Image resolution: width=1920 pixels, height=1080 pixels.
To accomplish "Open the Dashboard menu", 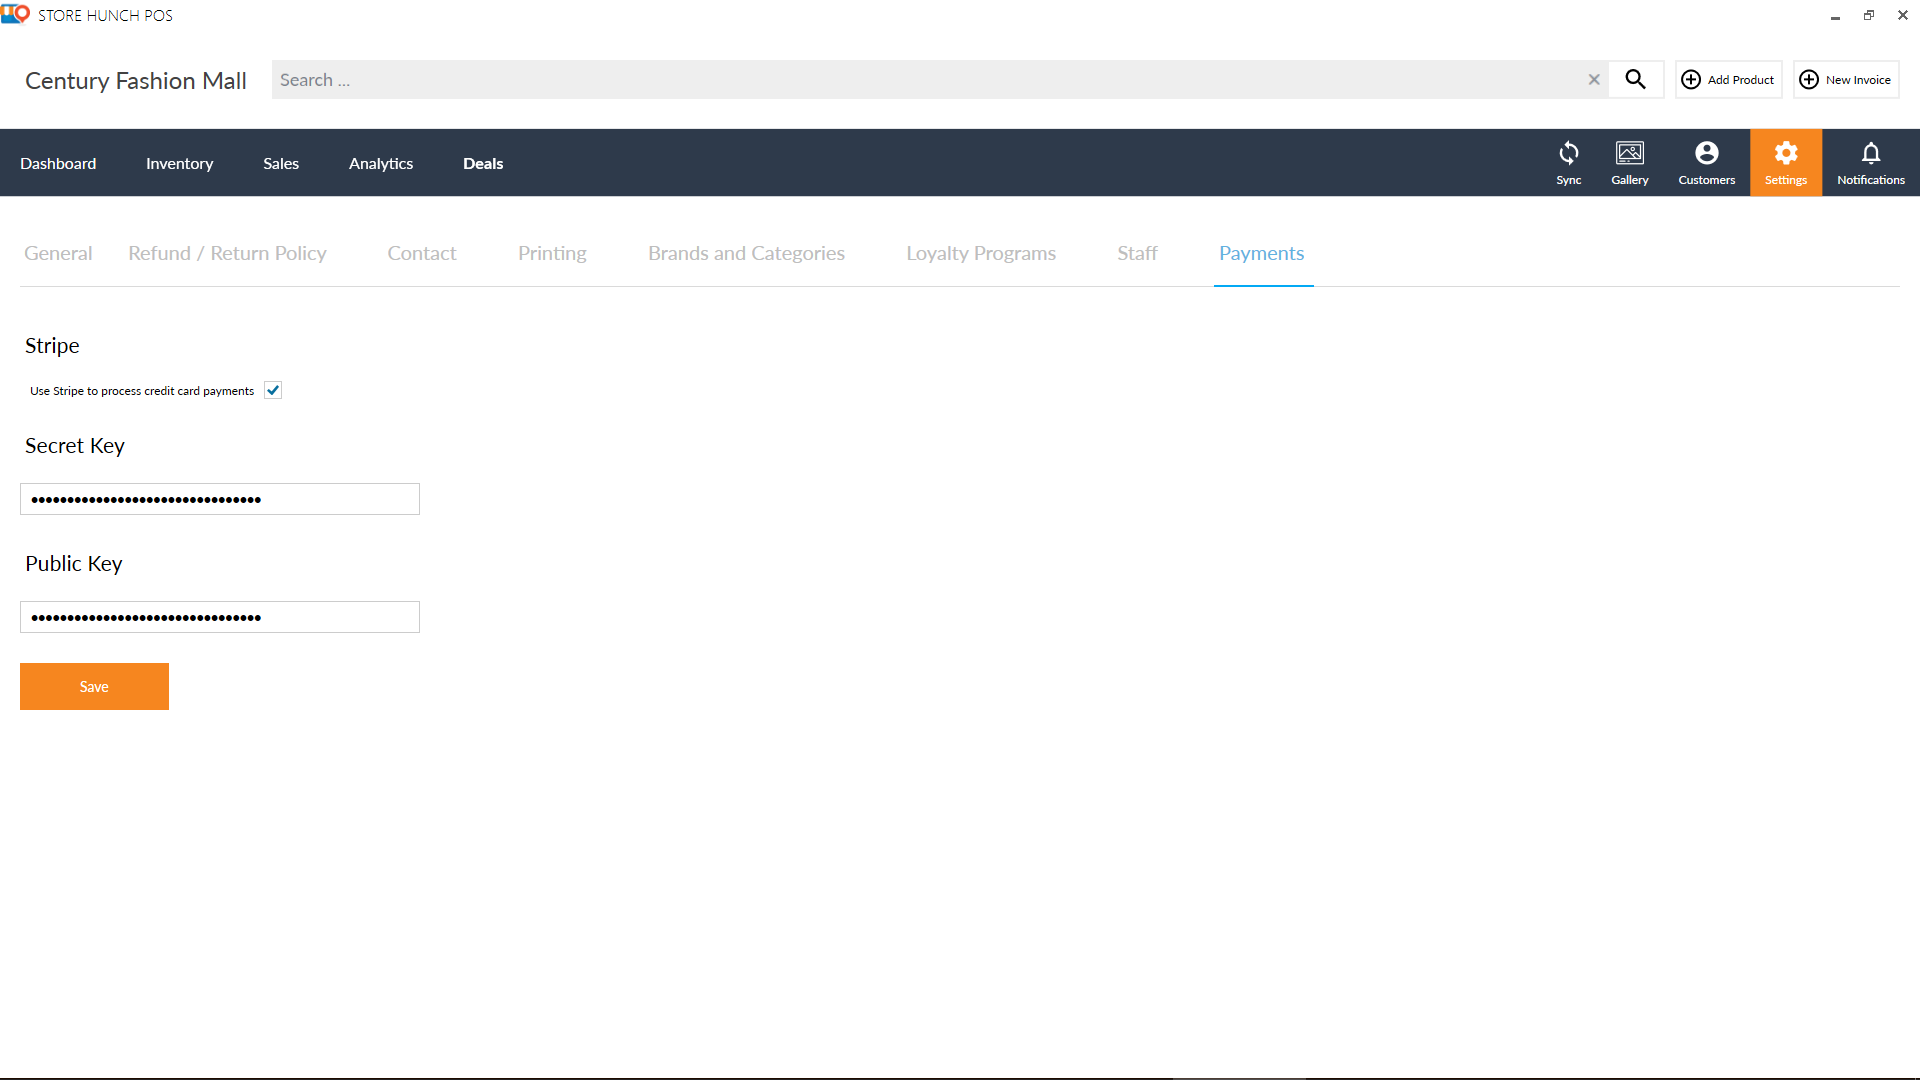I will (58, 163).
